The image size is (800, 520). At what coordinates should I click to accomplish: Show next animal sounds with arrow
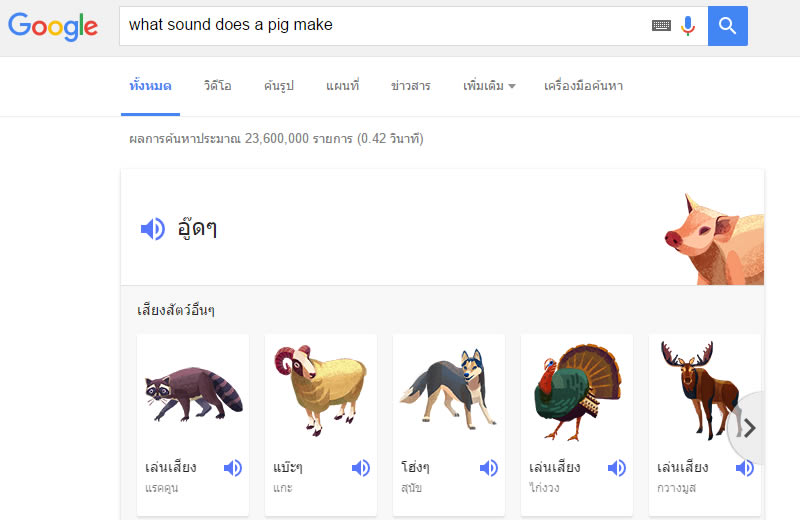click(x=749, y=428)
